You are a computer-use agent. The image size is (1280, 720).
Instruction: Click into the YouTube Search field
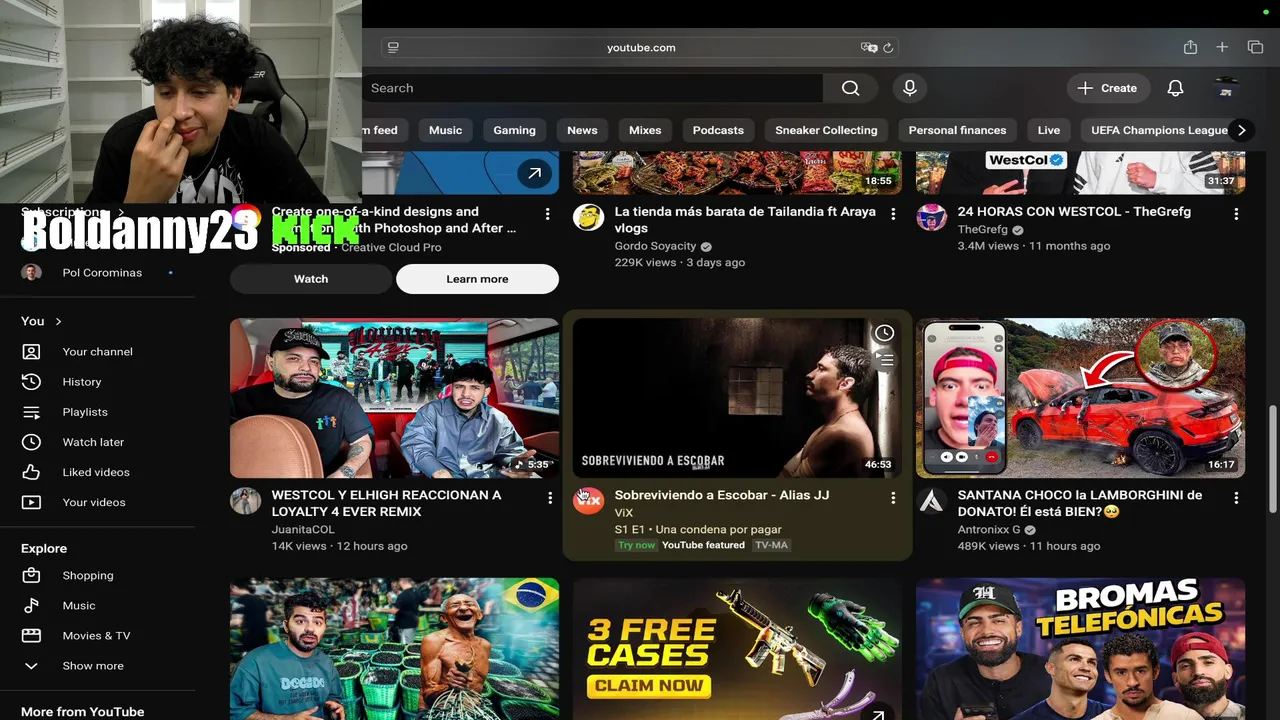592,88
